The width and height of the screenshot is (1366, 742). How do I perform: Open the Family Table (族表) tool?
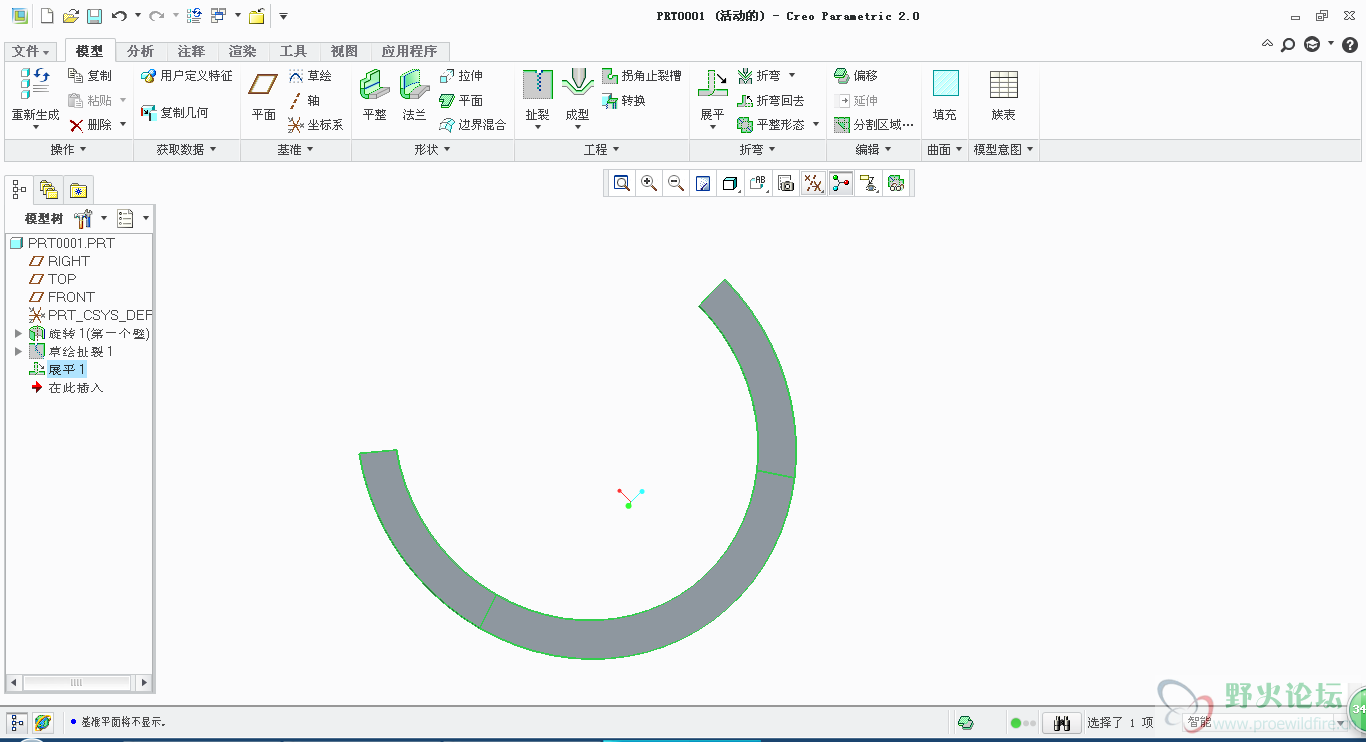click(x=1003, y=85)
